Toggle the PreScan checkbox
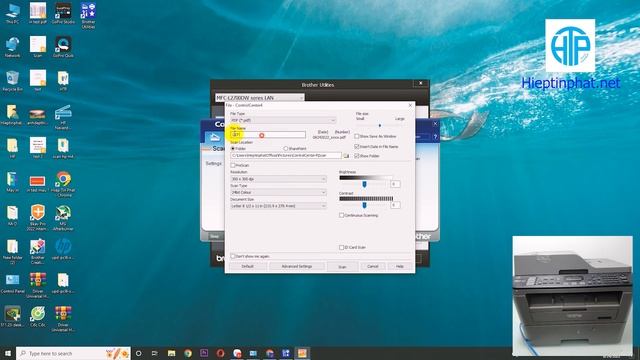 tap(233, 165)
